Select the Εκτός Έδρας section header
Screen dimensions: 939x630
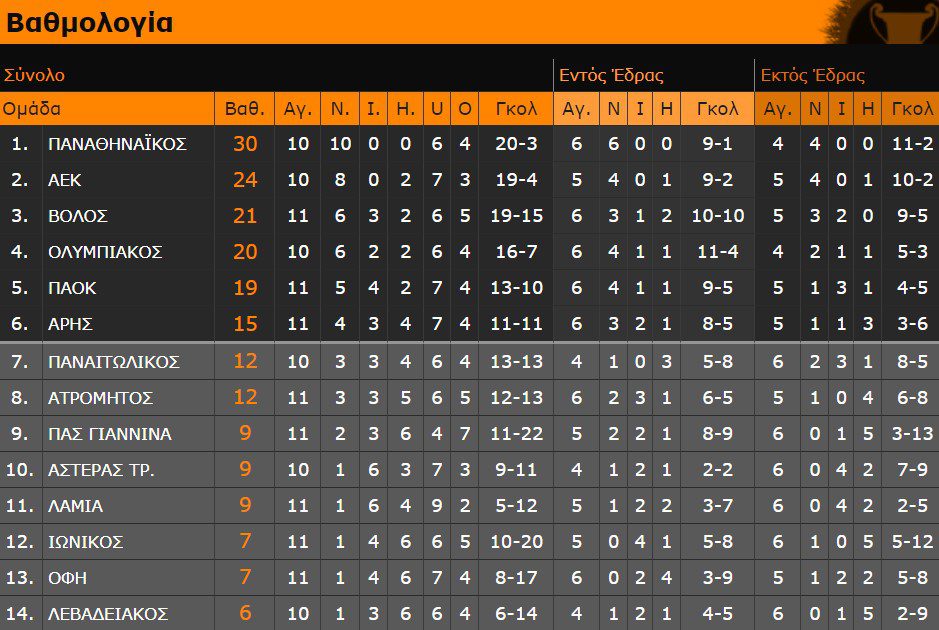click(813, 75)
